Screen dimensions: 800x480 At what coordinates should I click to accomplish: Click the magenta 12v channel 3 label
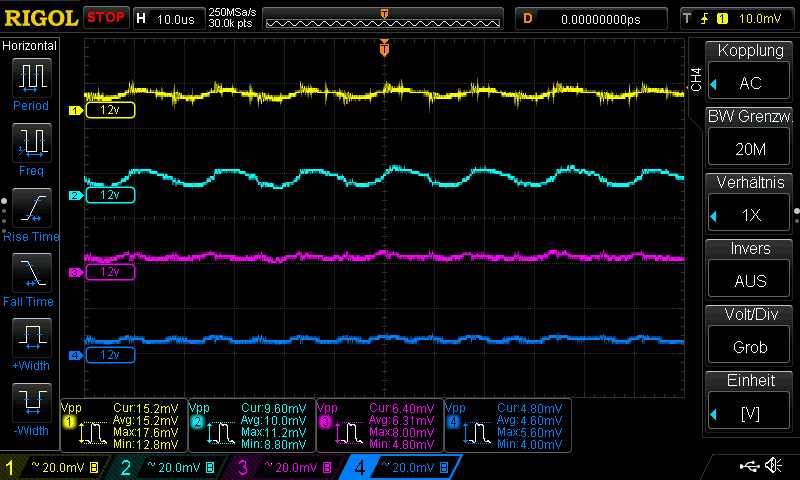(110, 272)
